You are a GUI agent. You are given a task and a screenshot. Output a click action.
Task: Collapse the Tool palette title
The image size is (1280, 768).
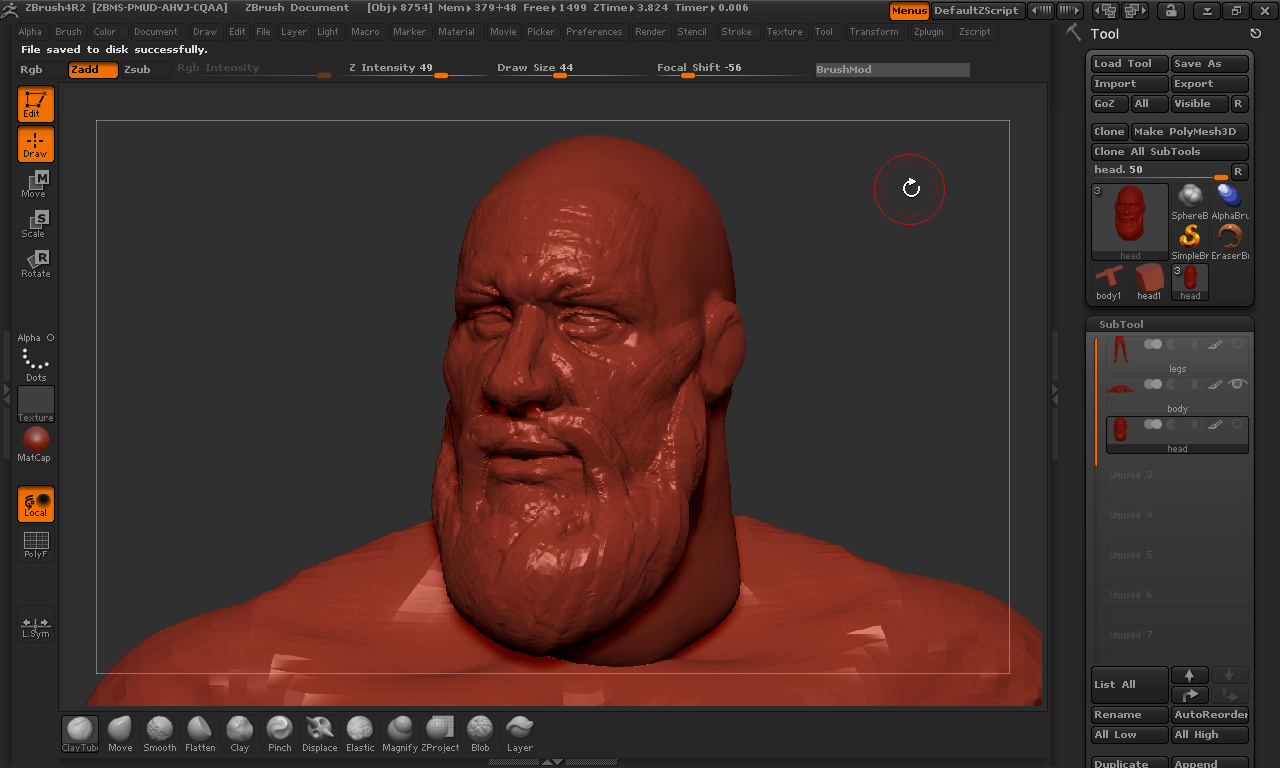click(x=1105, y=34)
